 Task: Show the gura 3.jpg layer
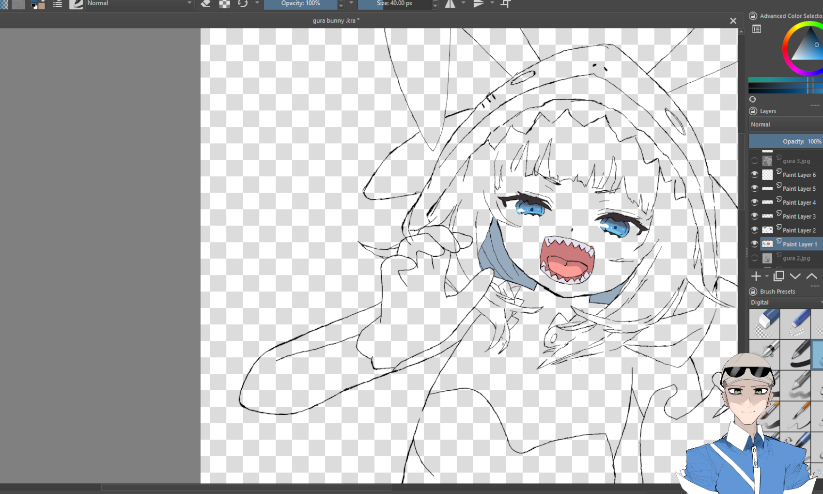tap(754, 161)
